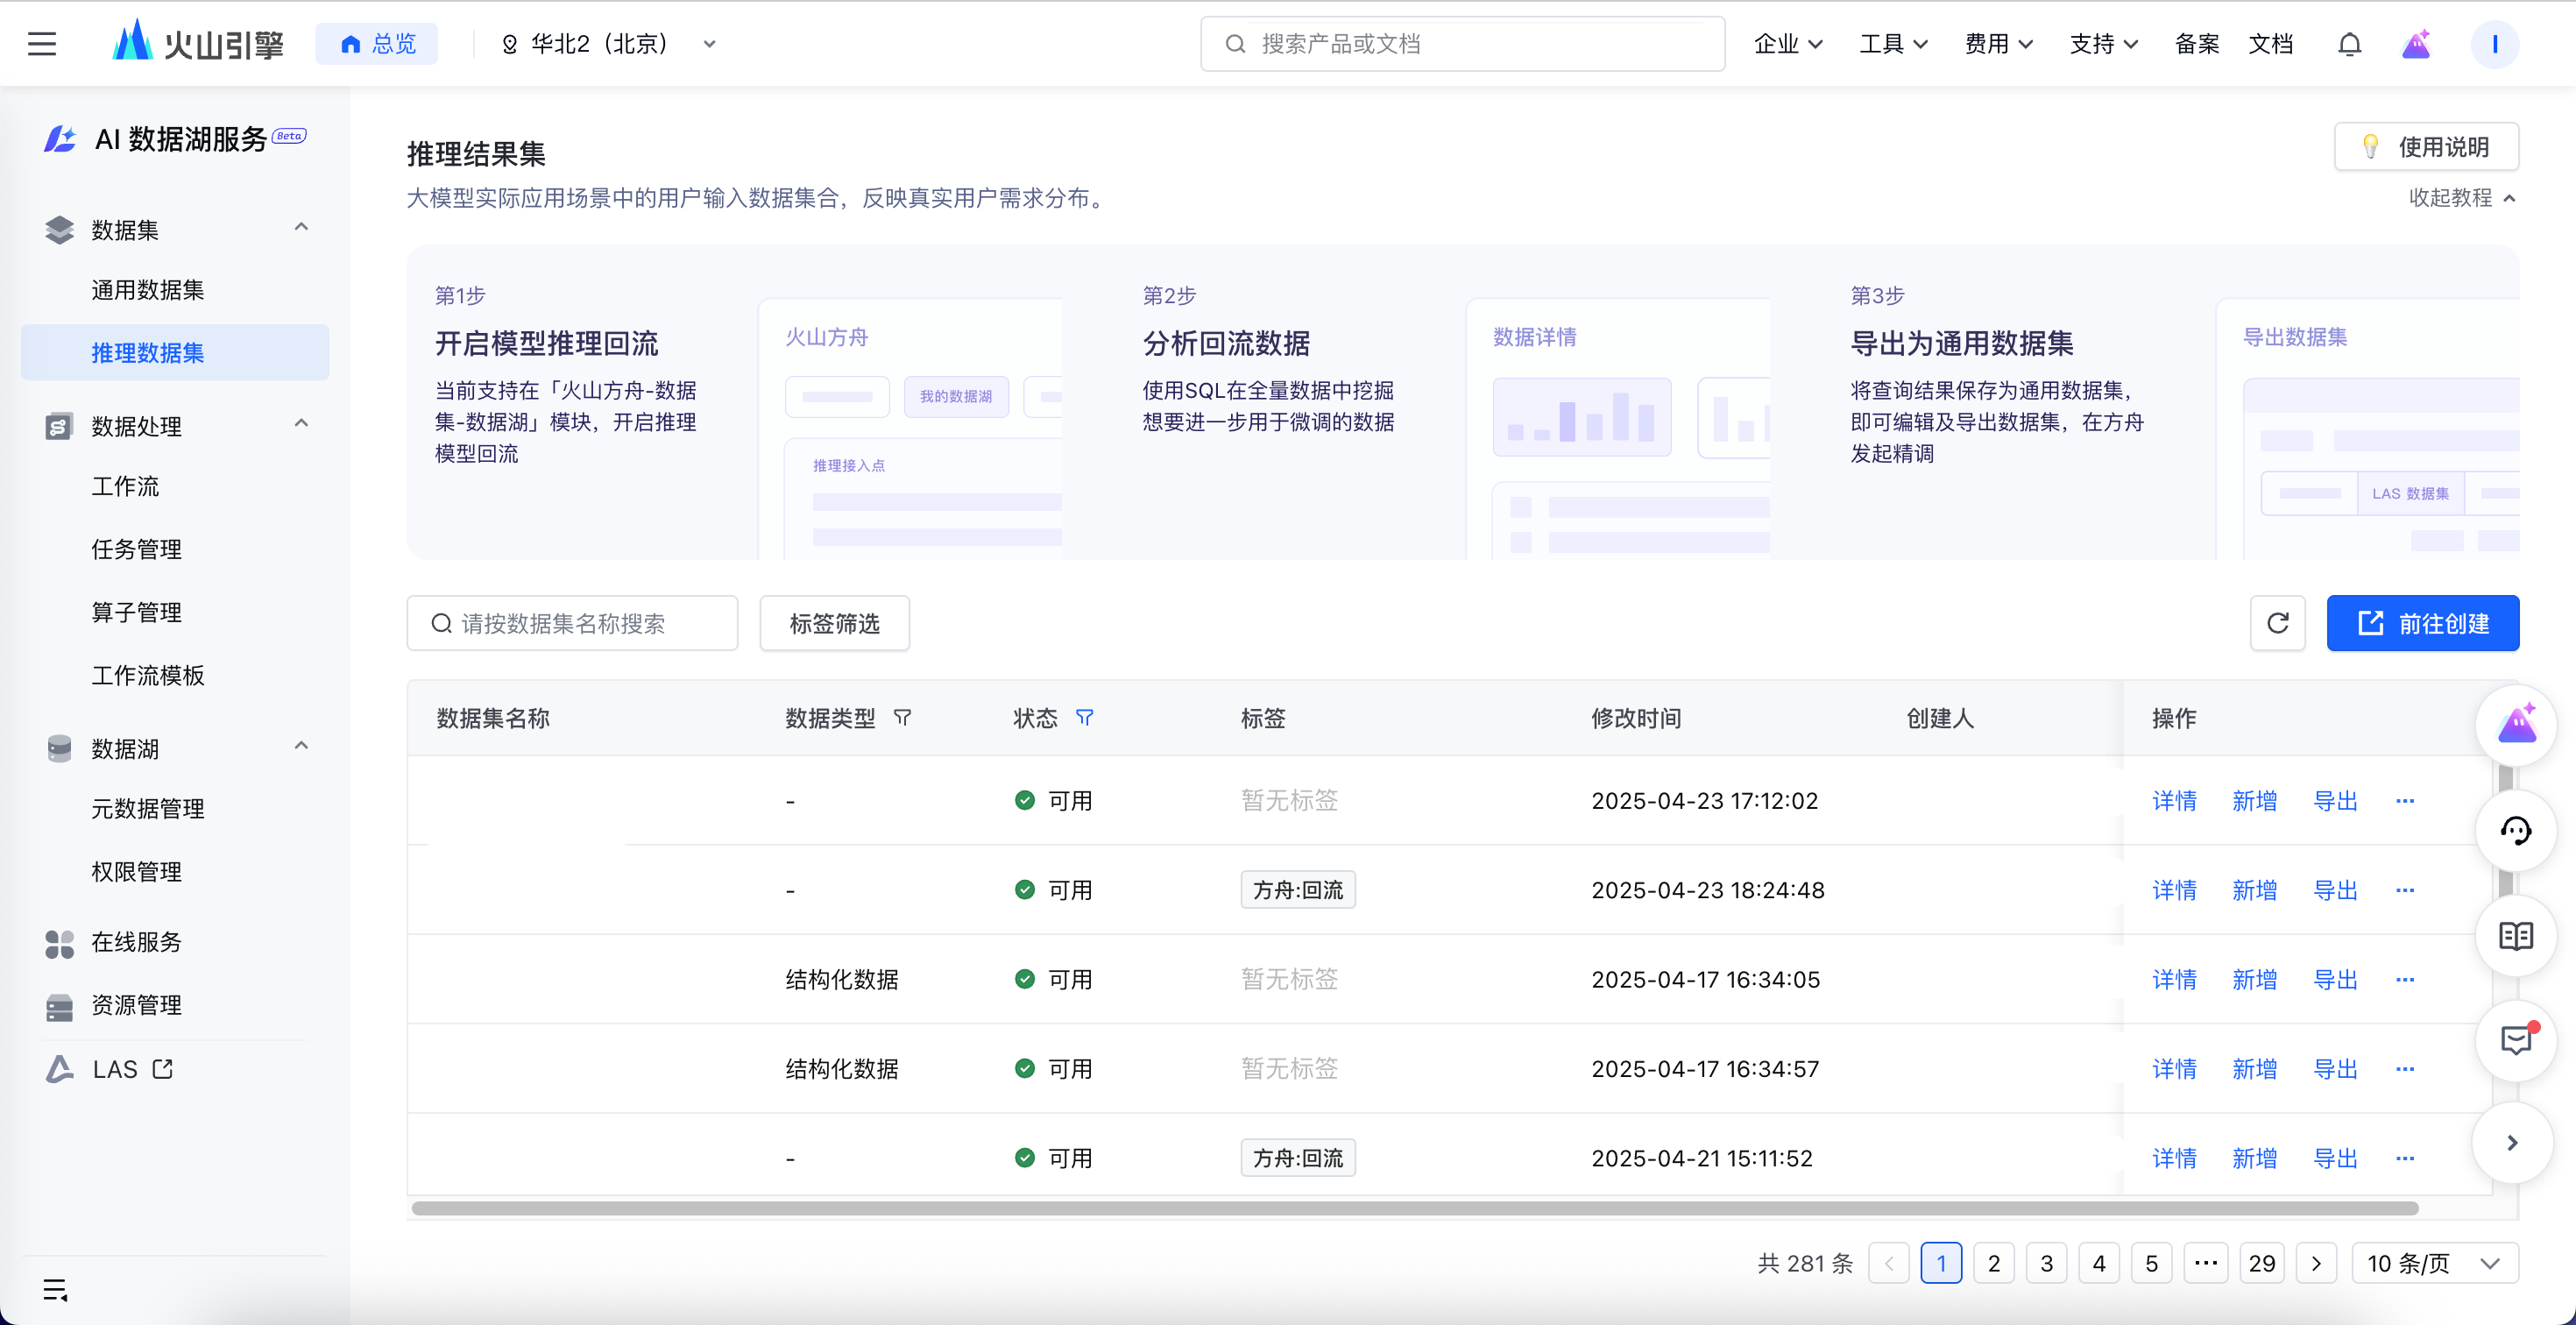Go to page 2 in pagination
Viewport: 2576px width, 1325px height.
point(1993,1263)
